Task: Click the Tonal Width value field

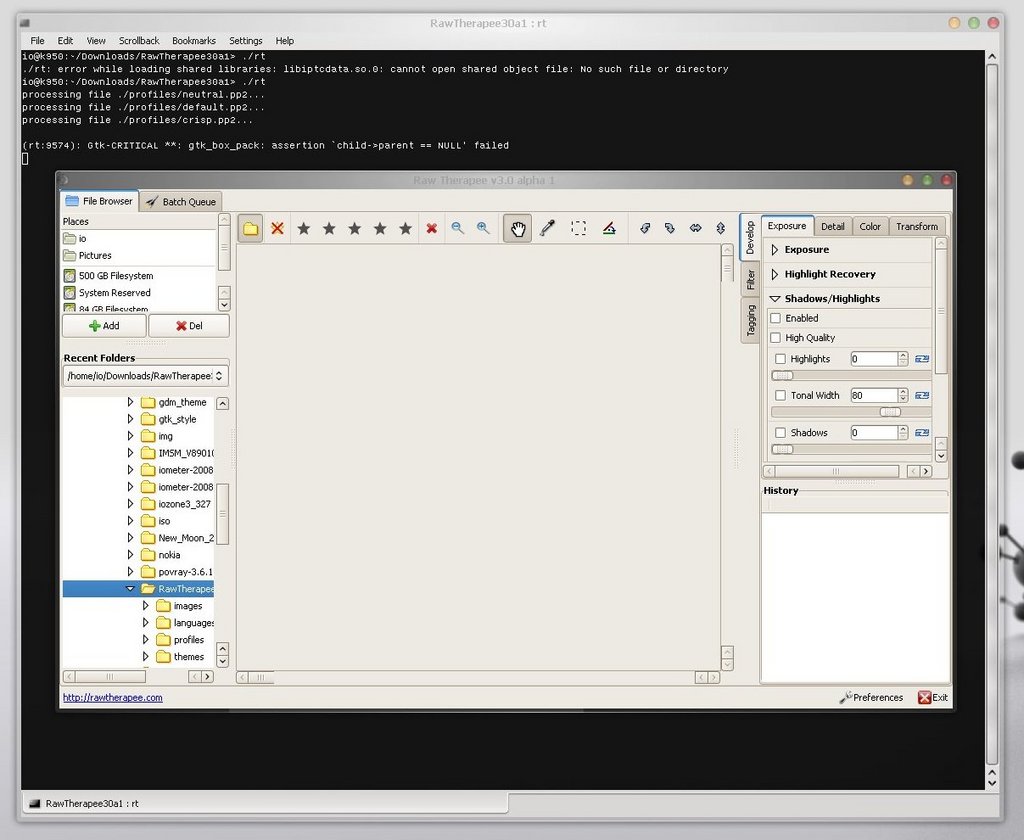Action: click(x=874, y=395)
